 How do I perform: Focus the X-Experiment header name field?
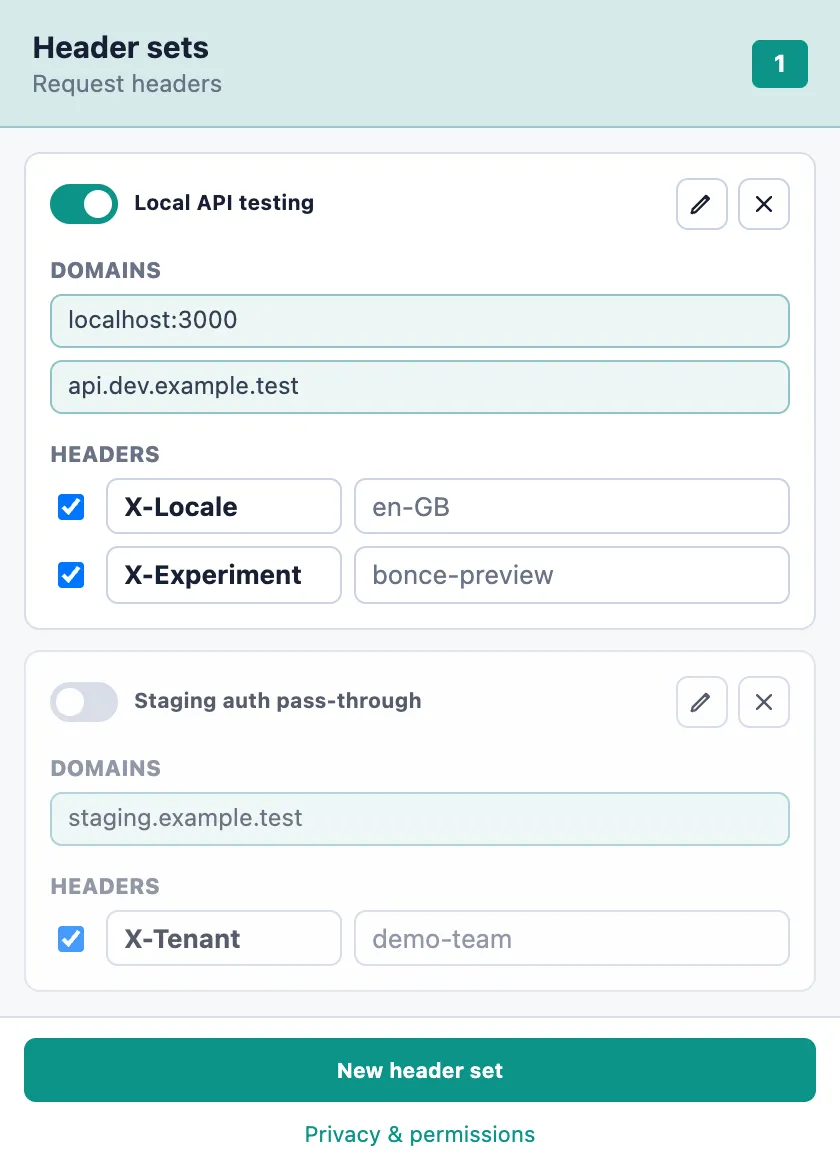click(x=224, y=575)
